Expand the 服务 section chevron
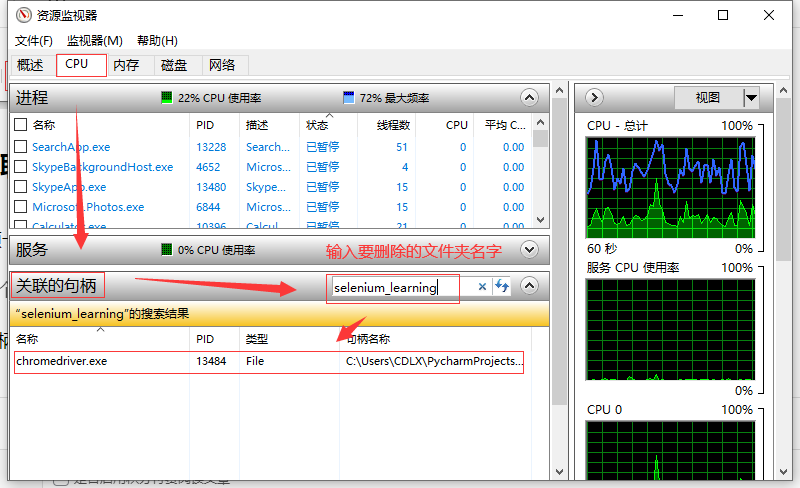This screenshot has width=800, height=488. 530,249
